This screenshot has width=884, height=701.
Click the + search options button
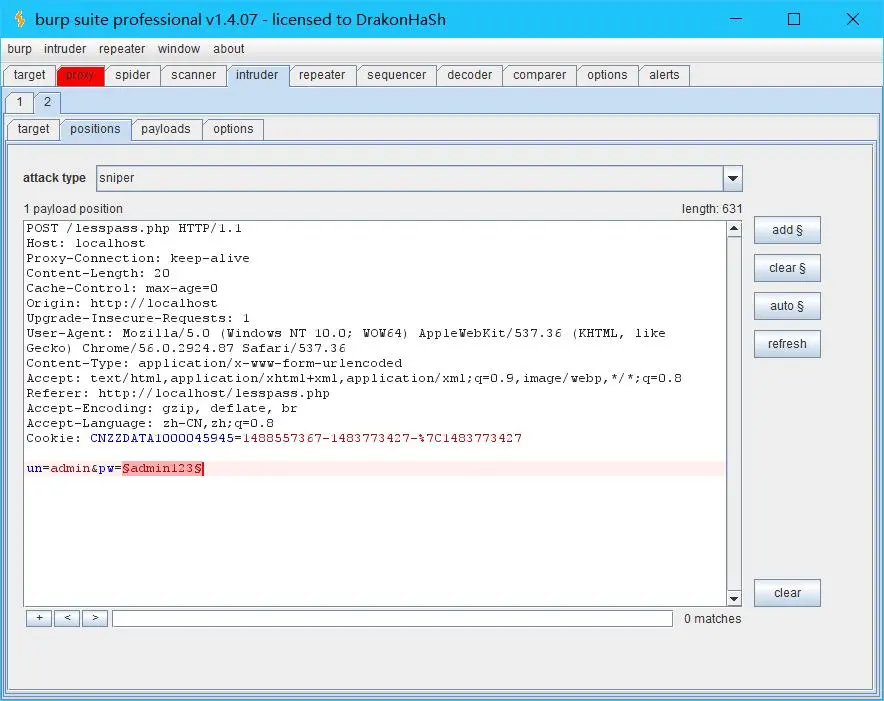coord(39,618)
